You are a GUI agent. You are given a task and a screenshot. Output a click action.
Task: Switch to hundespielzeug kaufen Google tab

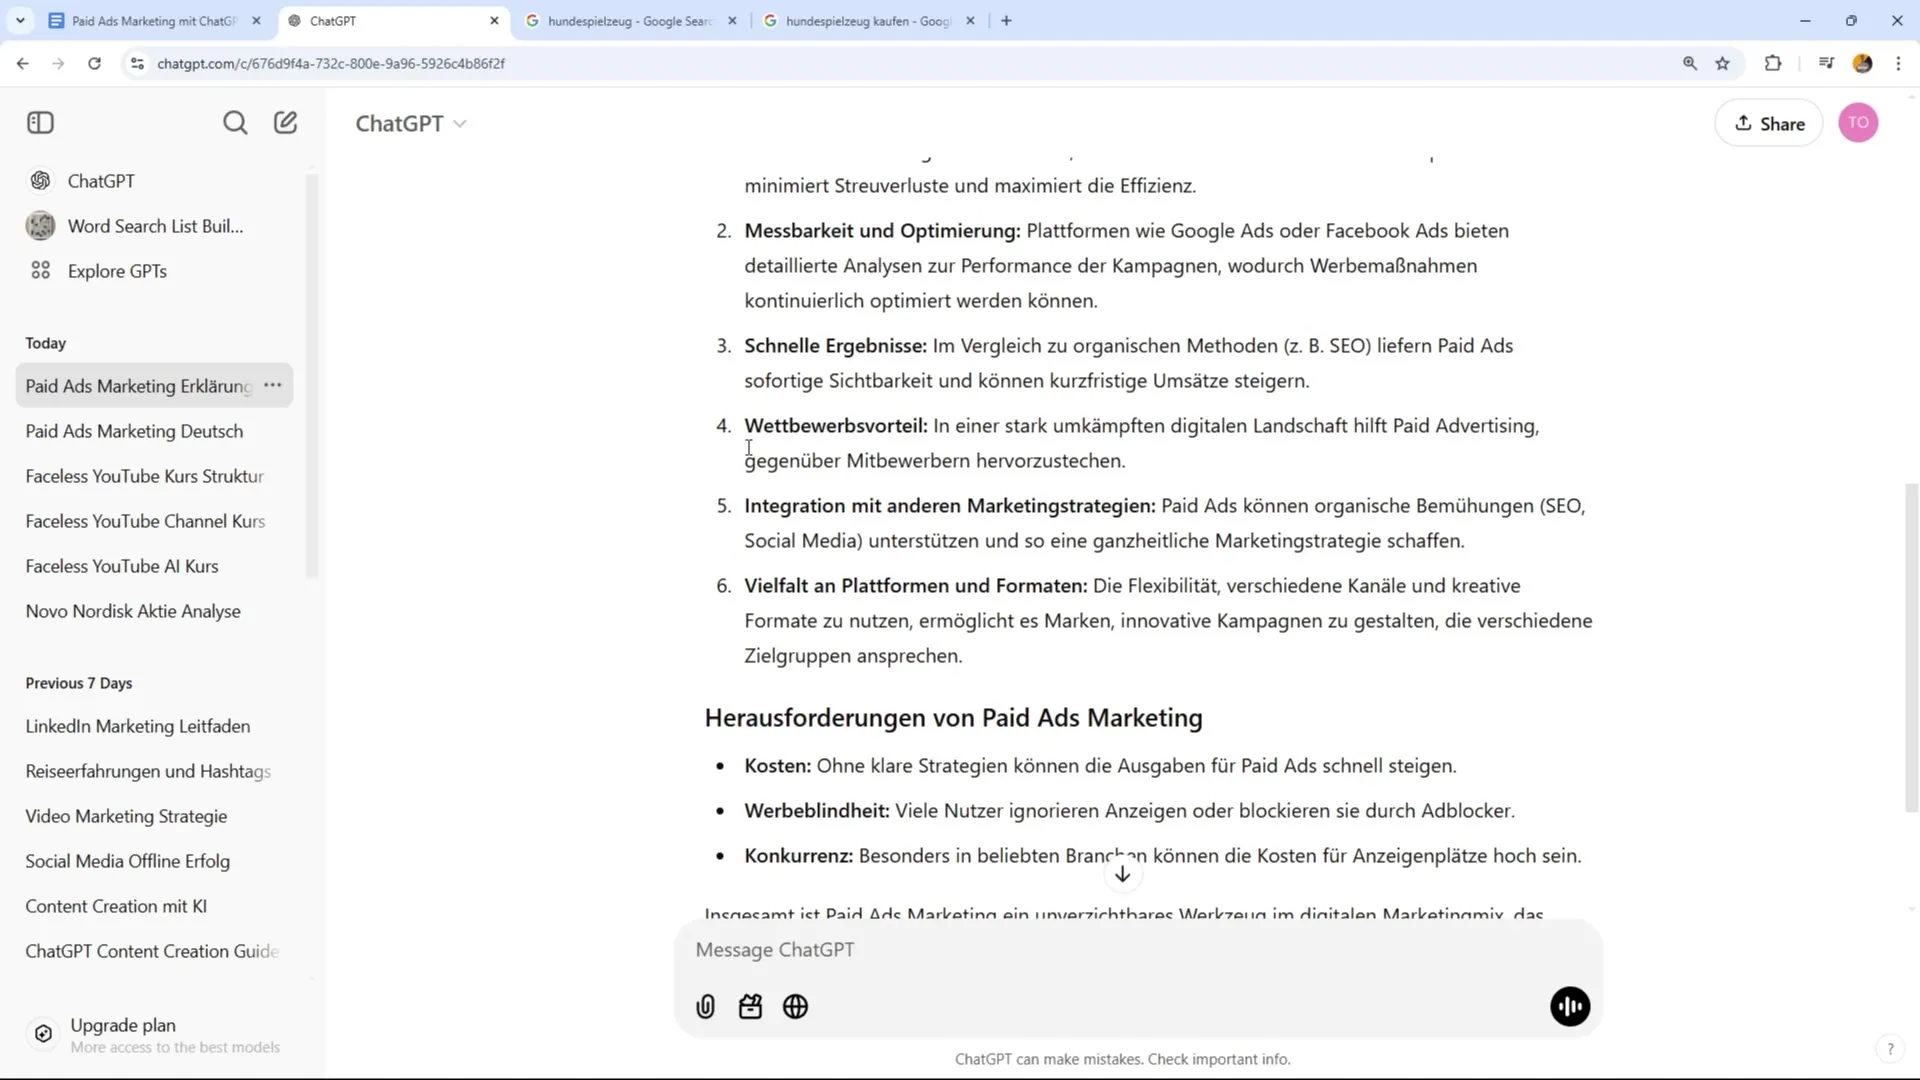[868, 21]
